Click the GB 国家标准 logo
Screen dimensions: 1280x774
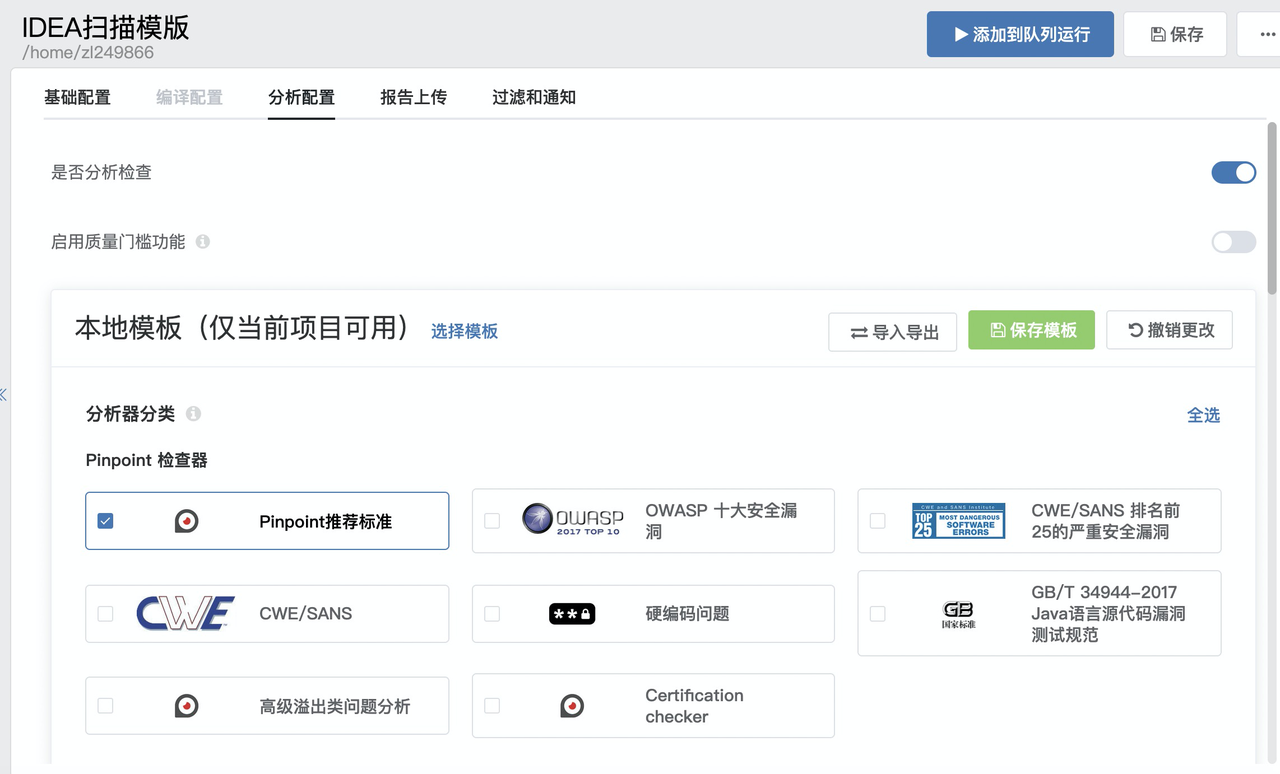[958, 614]
